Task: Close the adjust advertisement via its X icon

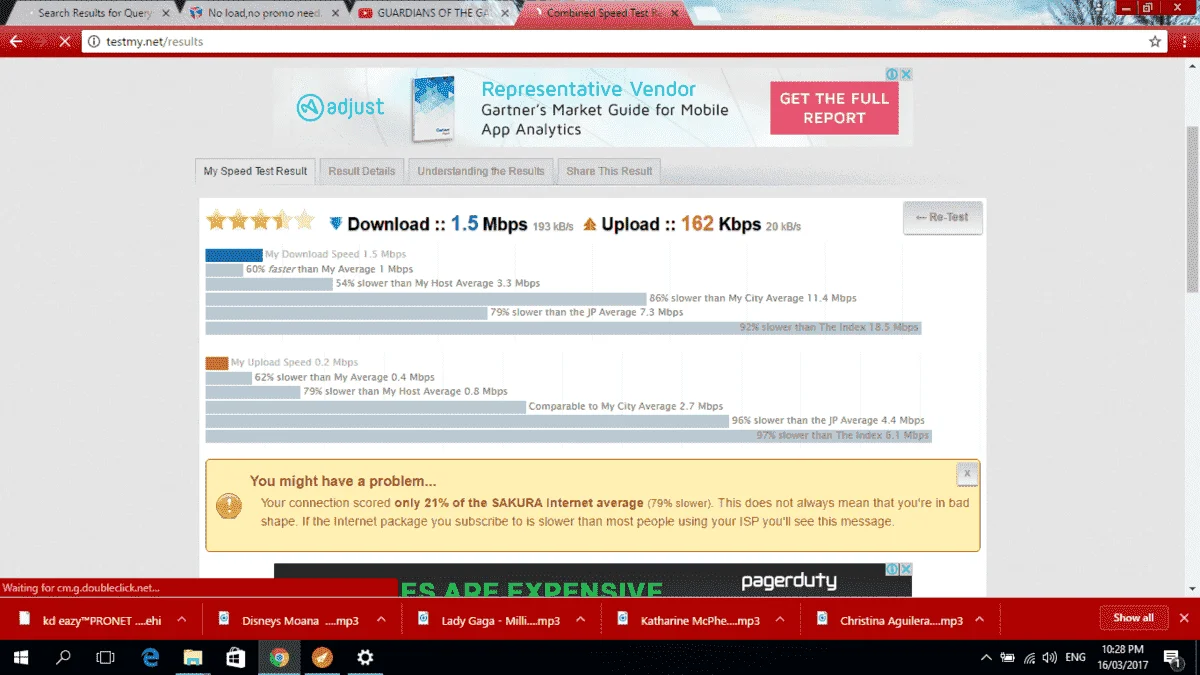Action: (906, 75)
